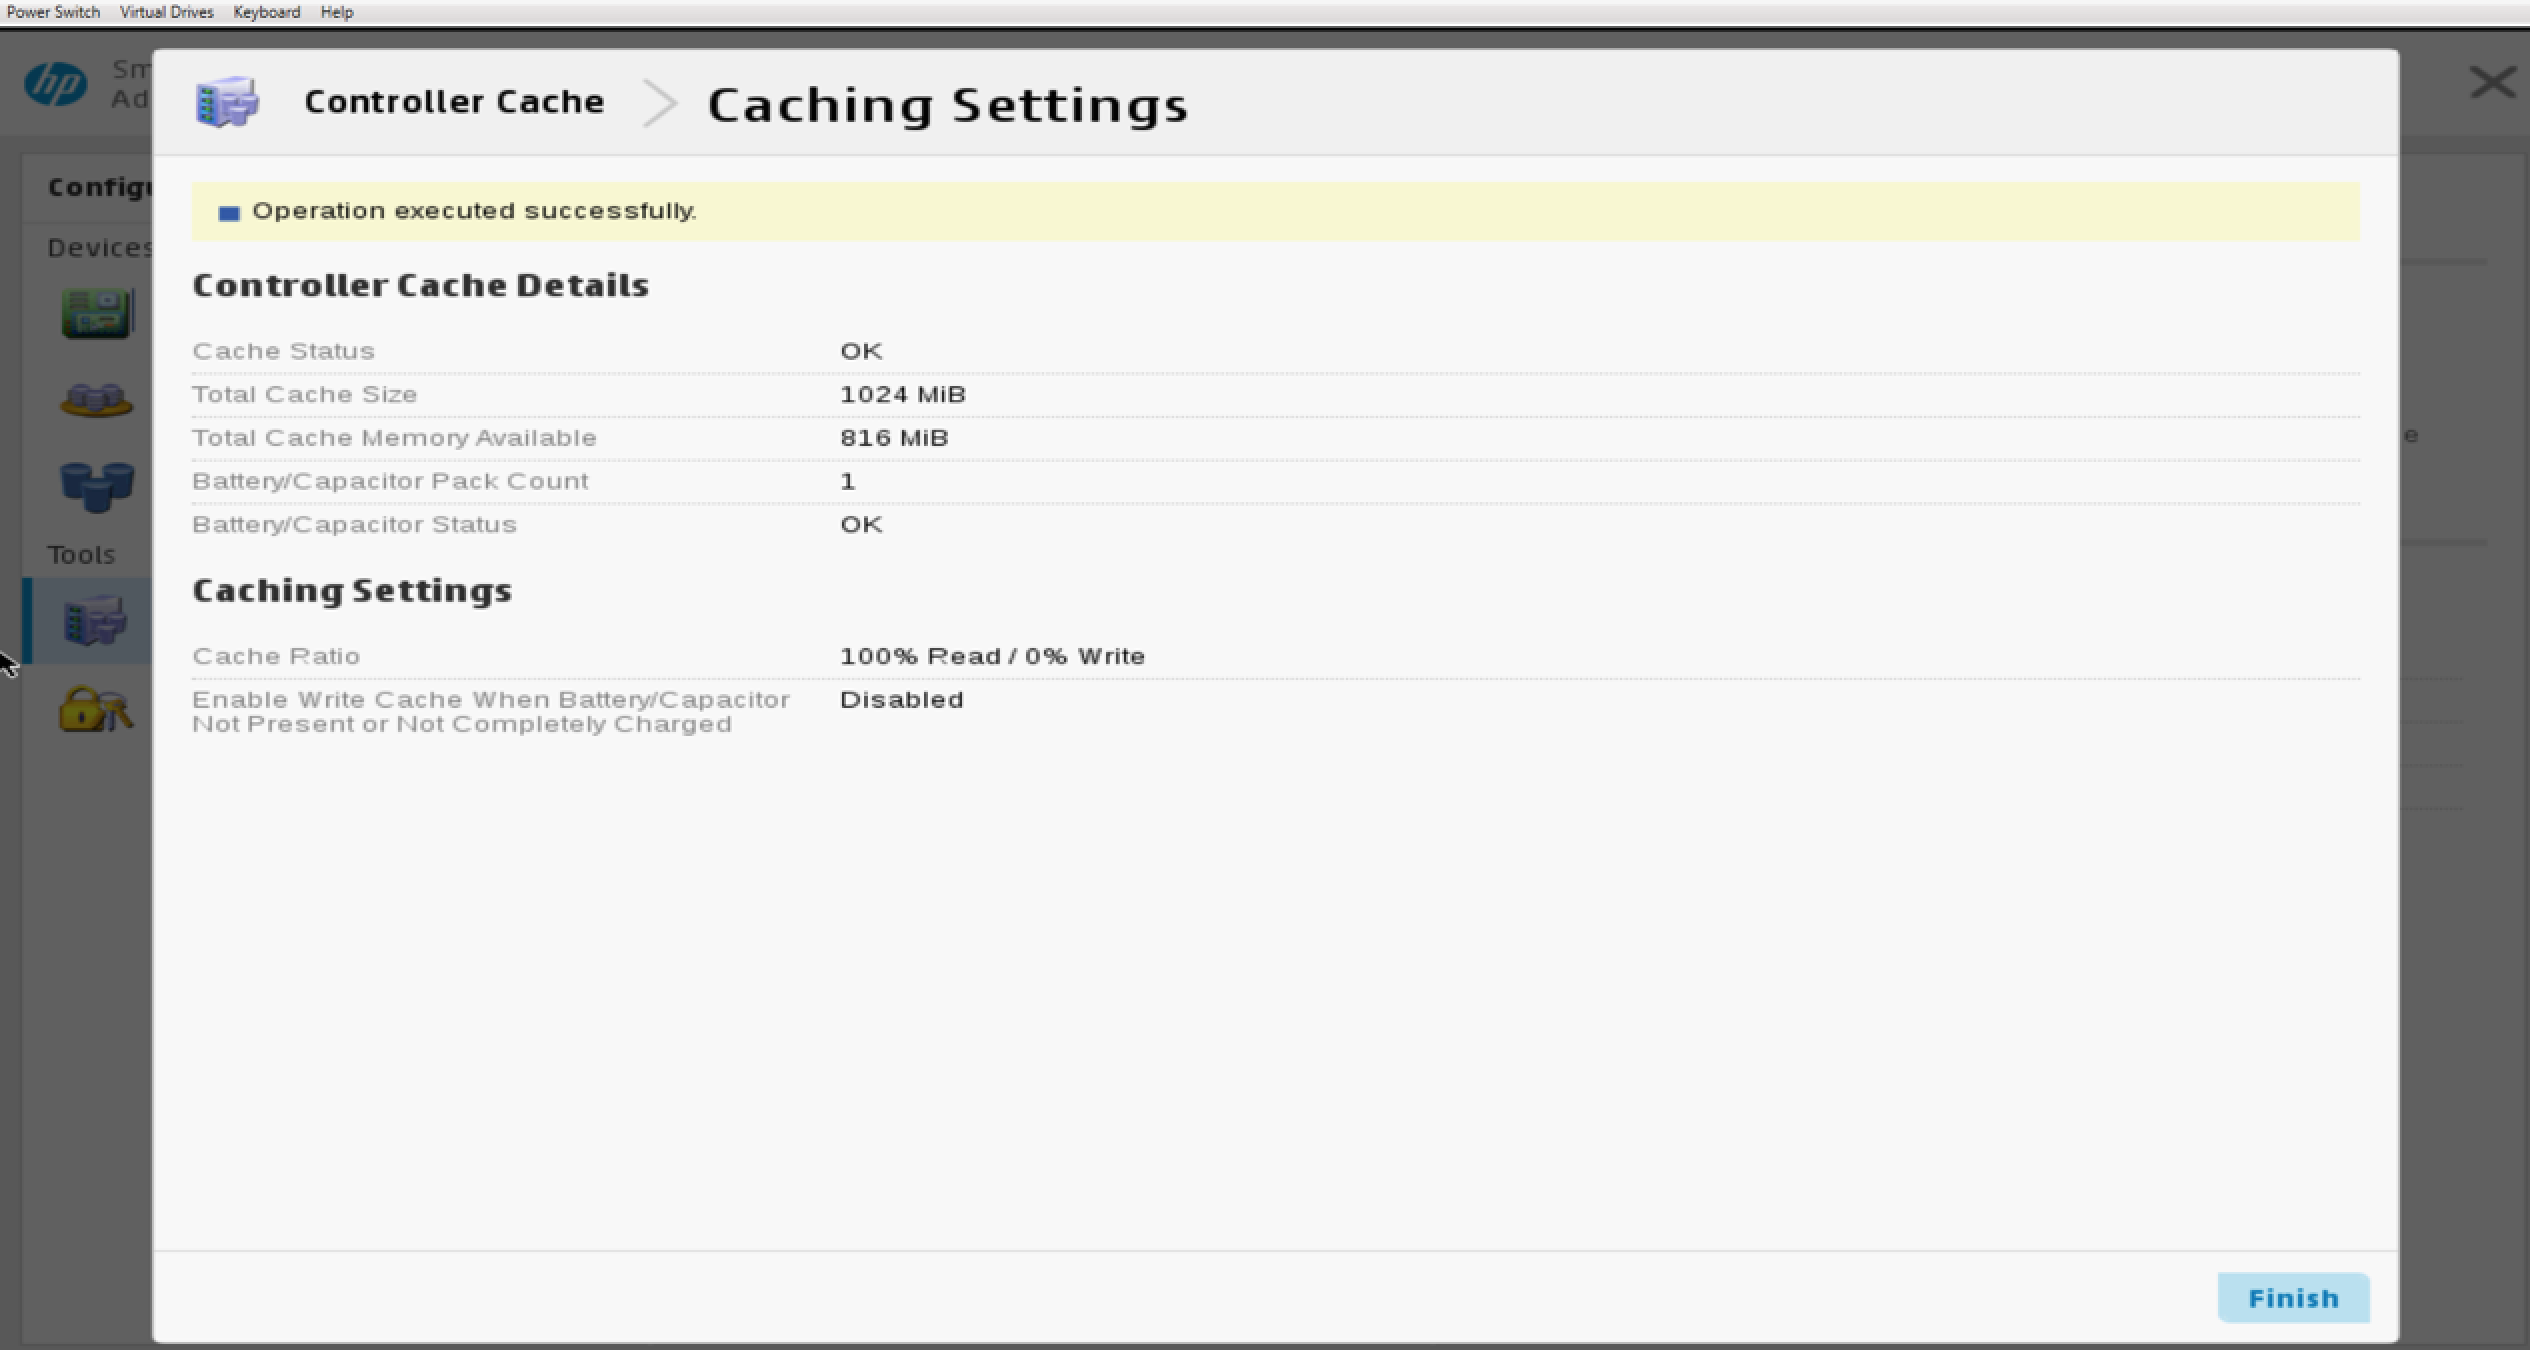Click the Configure heading in sidebar
The width and height of the screenshot is (2530, 1350).
100,187
